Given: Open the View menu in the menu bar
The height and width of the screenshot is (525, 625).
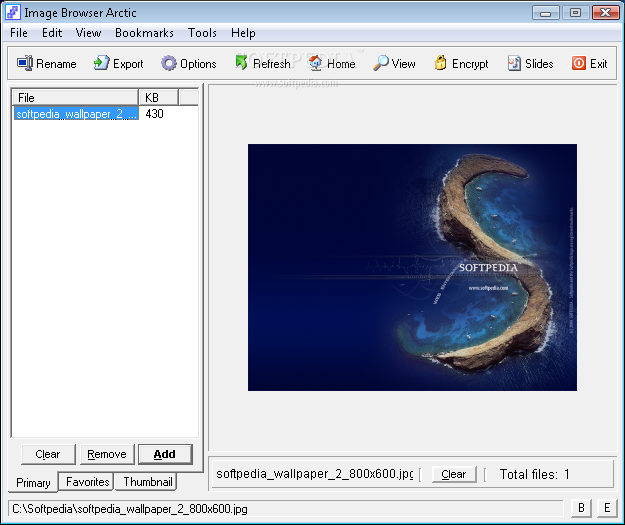Looking at the screenshot, I should (x=88, y=33).
